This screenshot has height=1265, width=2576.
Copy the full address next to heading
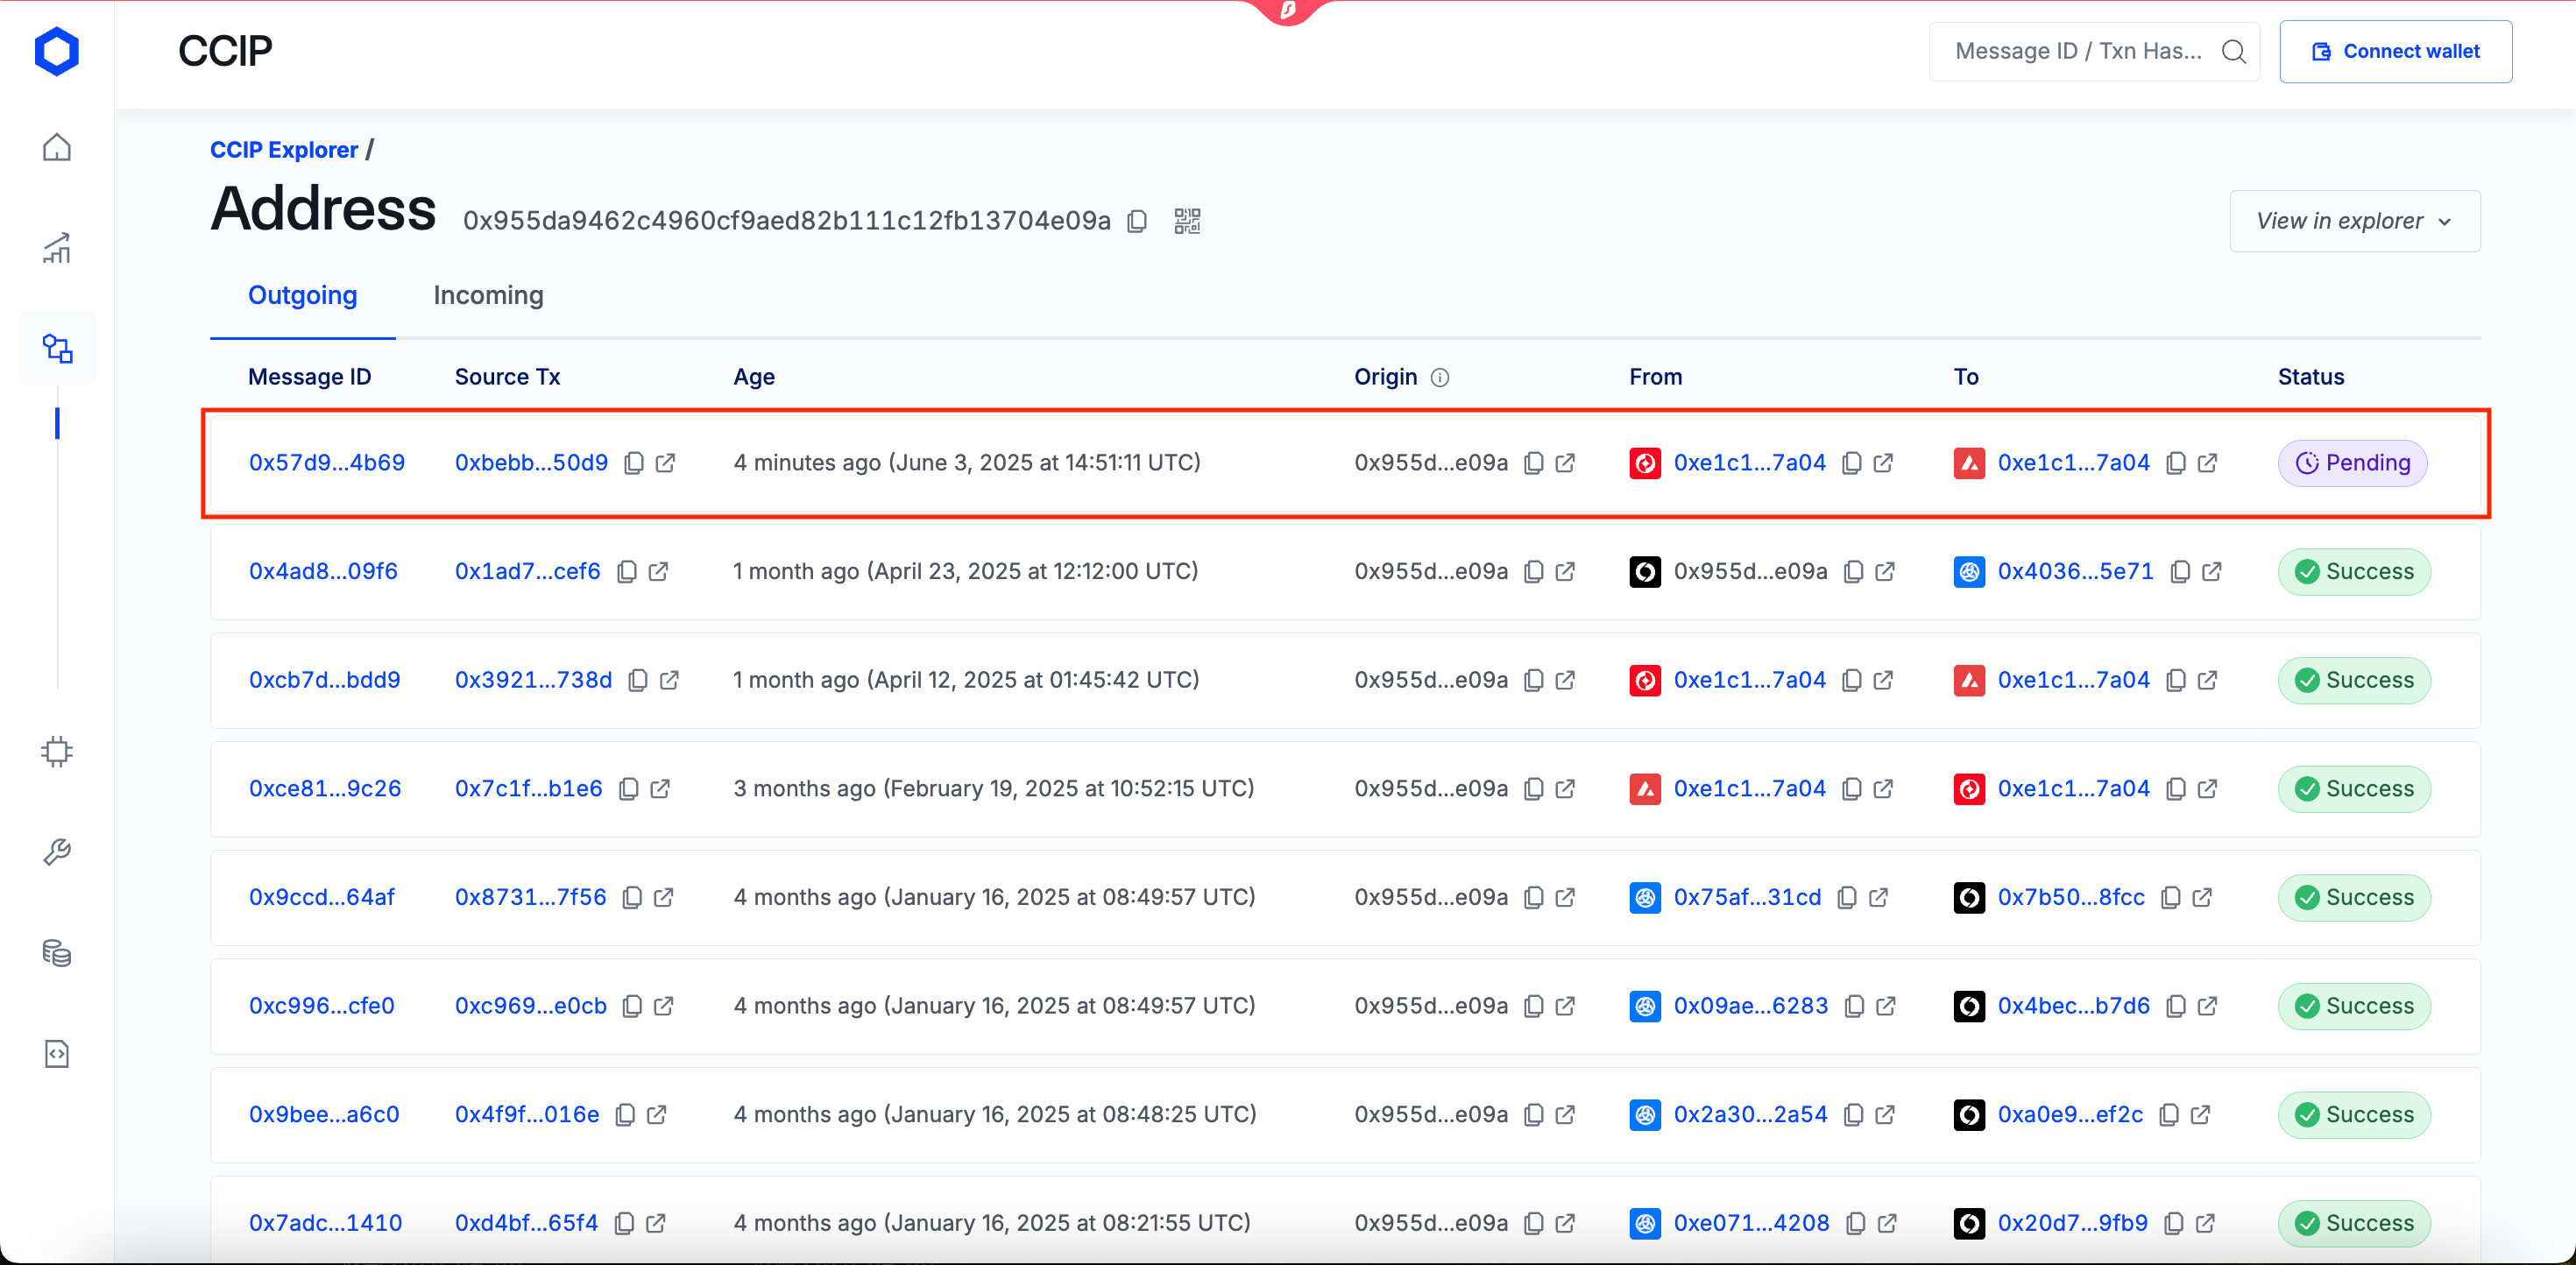1137,221
